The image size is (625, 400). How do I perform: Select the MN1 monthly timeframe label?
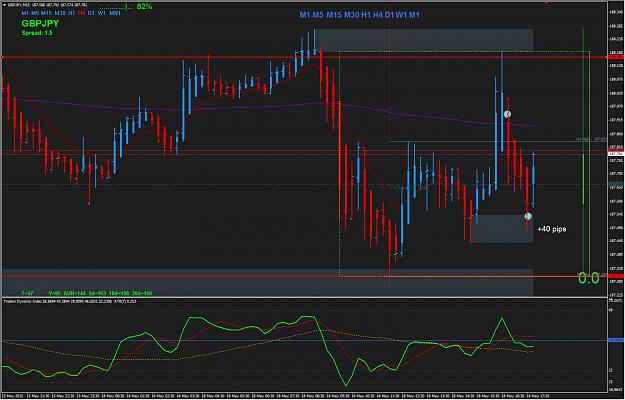pyautogui.click(x=115, y=13)
